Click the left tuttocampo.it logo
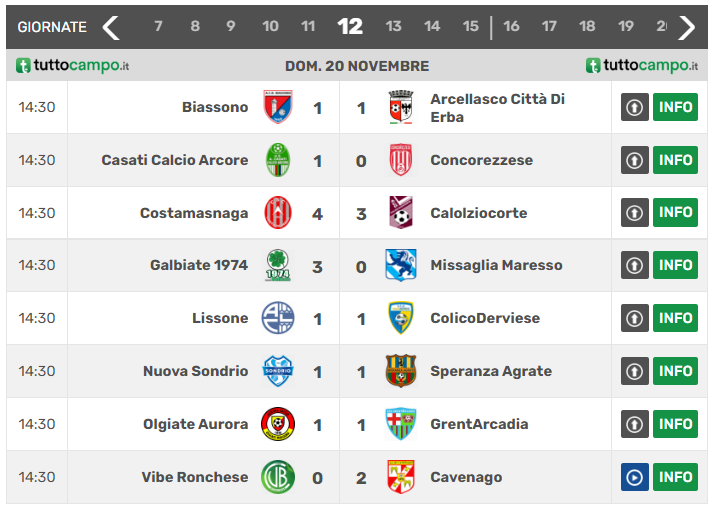The width and height of the screenshot is (710, 512). pyautogui.click(x=72, y=66)
